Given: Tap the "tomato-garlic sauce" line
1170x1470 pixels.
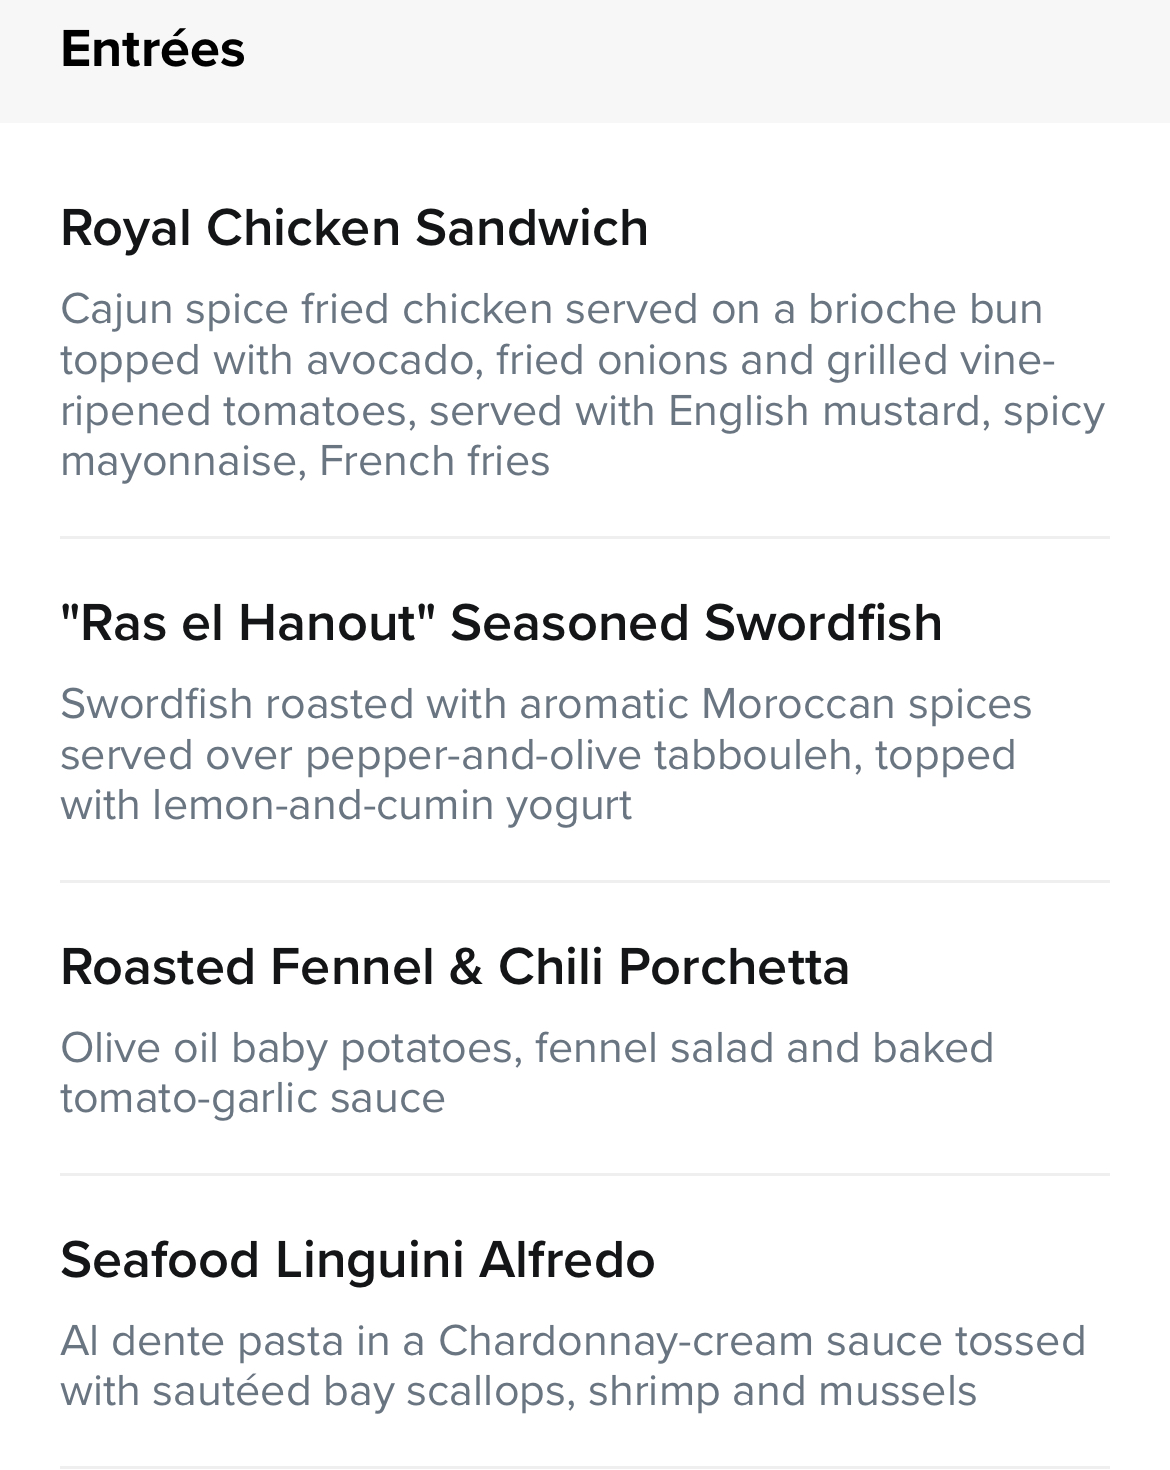Looking at the screenshot, I should [x=253, y=1099].
